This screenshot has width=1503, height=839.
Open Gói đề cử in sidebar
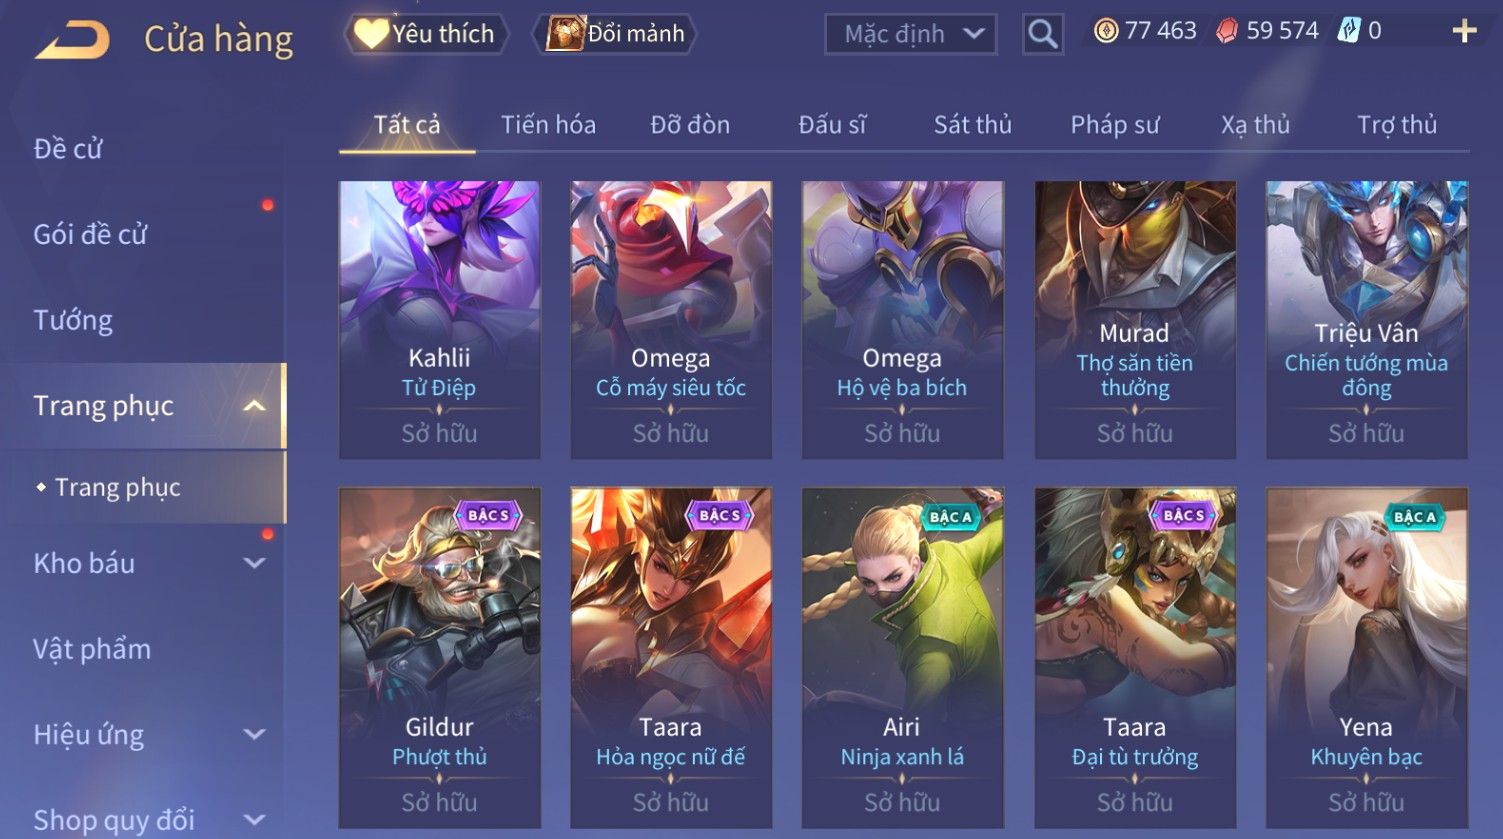90,234
